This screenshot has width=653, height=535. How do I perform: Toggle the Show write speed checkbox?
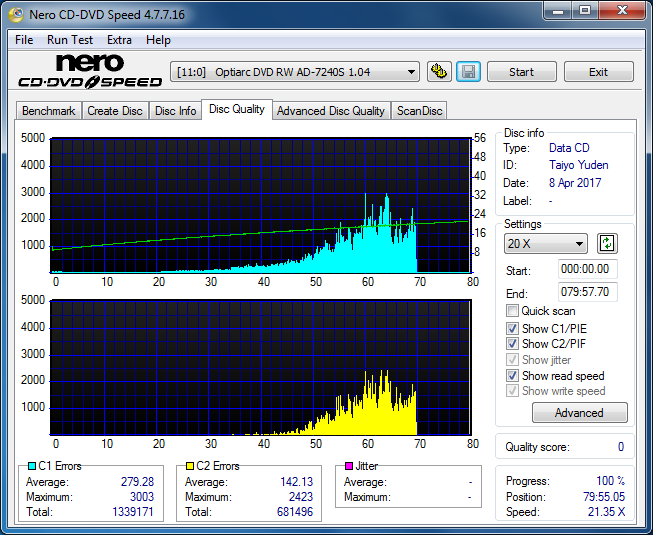coord(512,391)
